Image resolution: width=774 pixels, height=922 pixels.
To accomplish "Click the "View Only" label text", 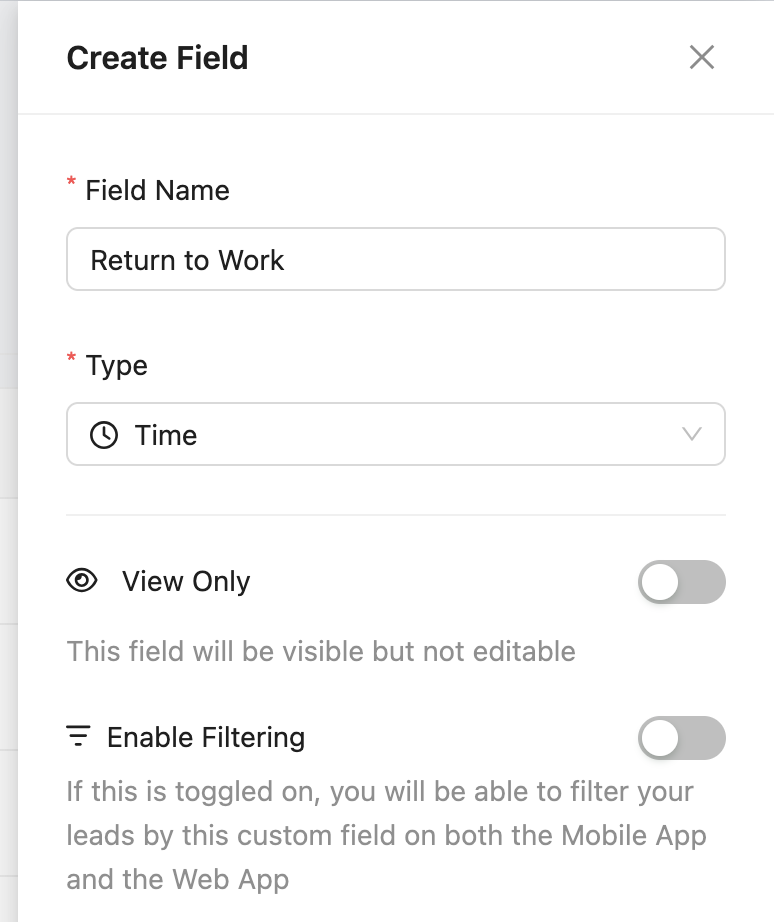I will [x=186, y=581].
